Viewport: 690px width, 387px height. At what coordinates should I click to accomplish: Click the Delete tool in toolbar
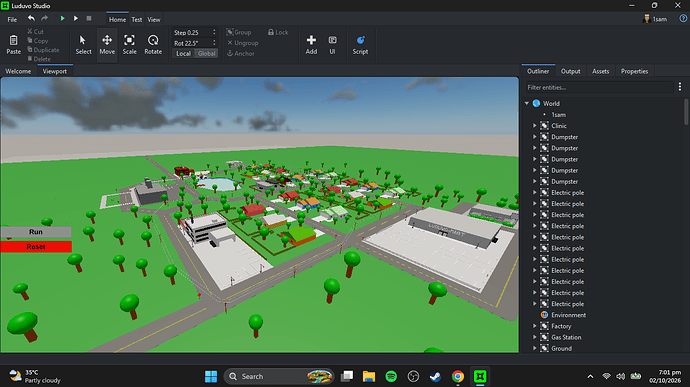click(x=39, y=59)
